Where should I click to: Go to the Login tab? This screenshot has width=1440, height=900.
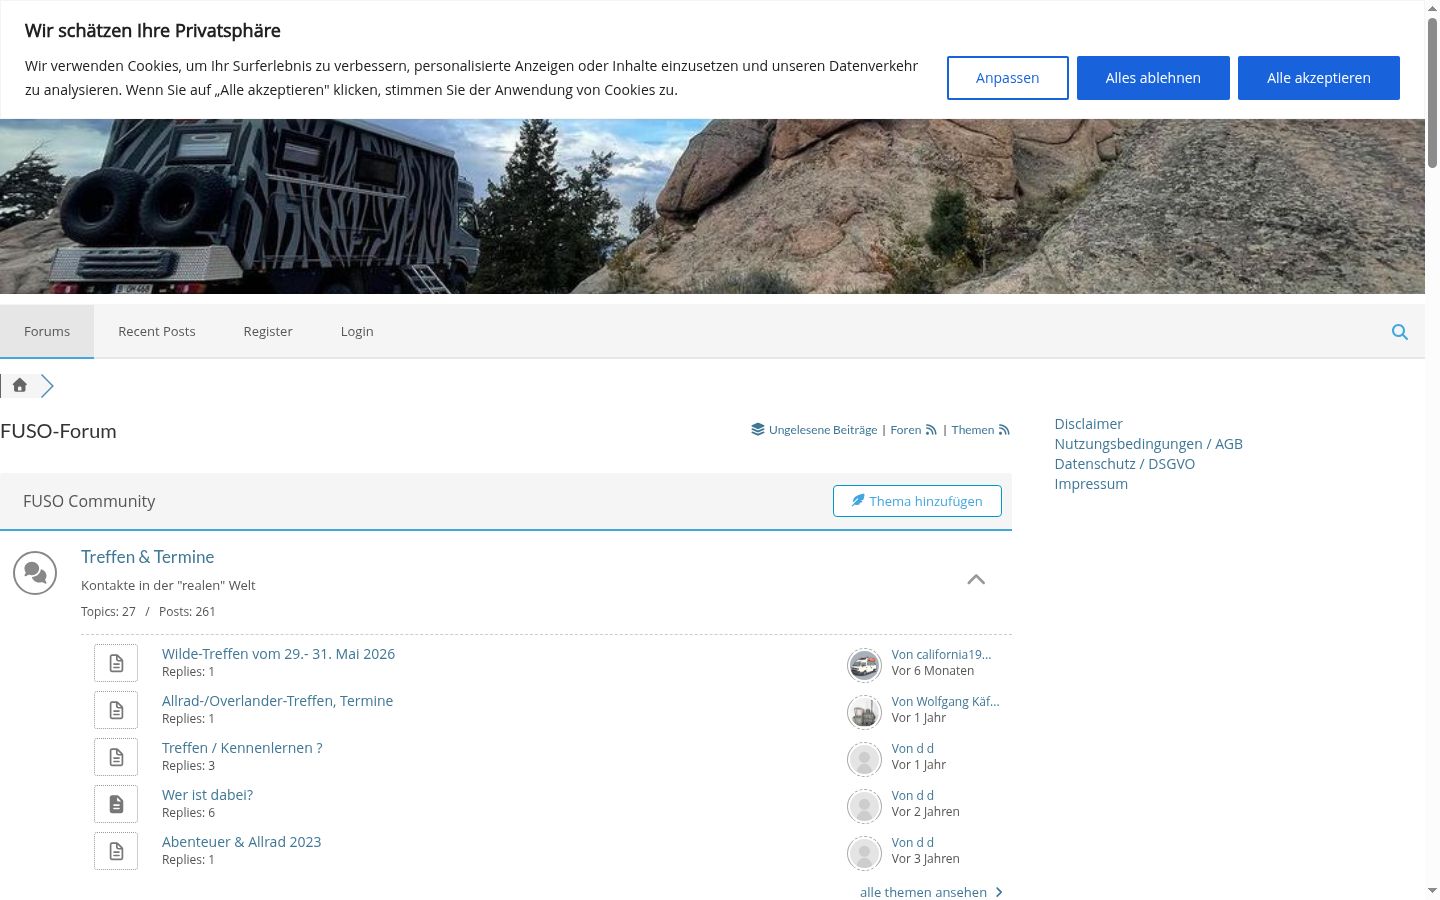coord(357,331)
